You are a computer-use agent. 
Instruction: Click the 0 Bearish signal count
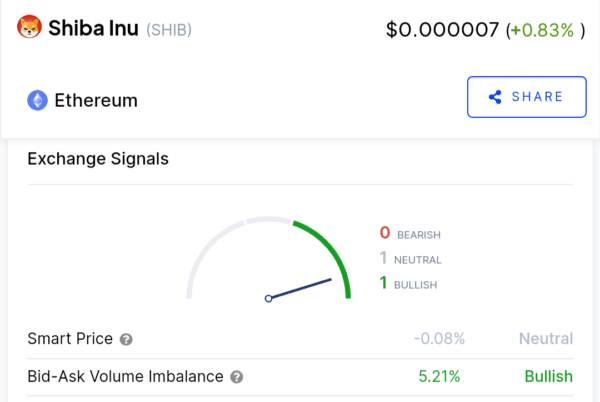point(410,233)
